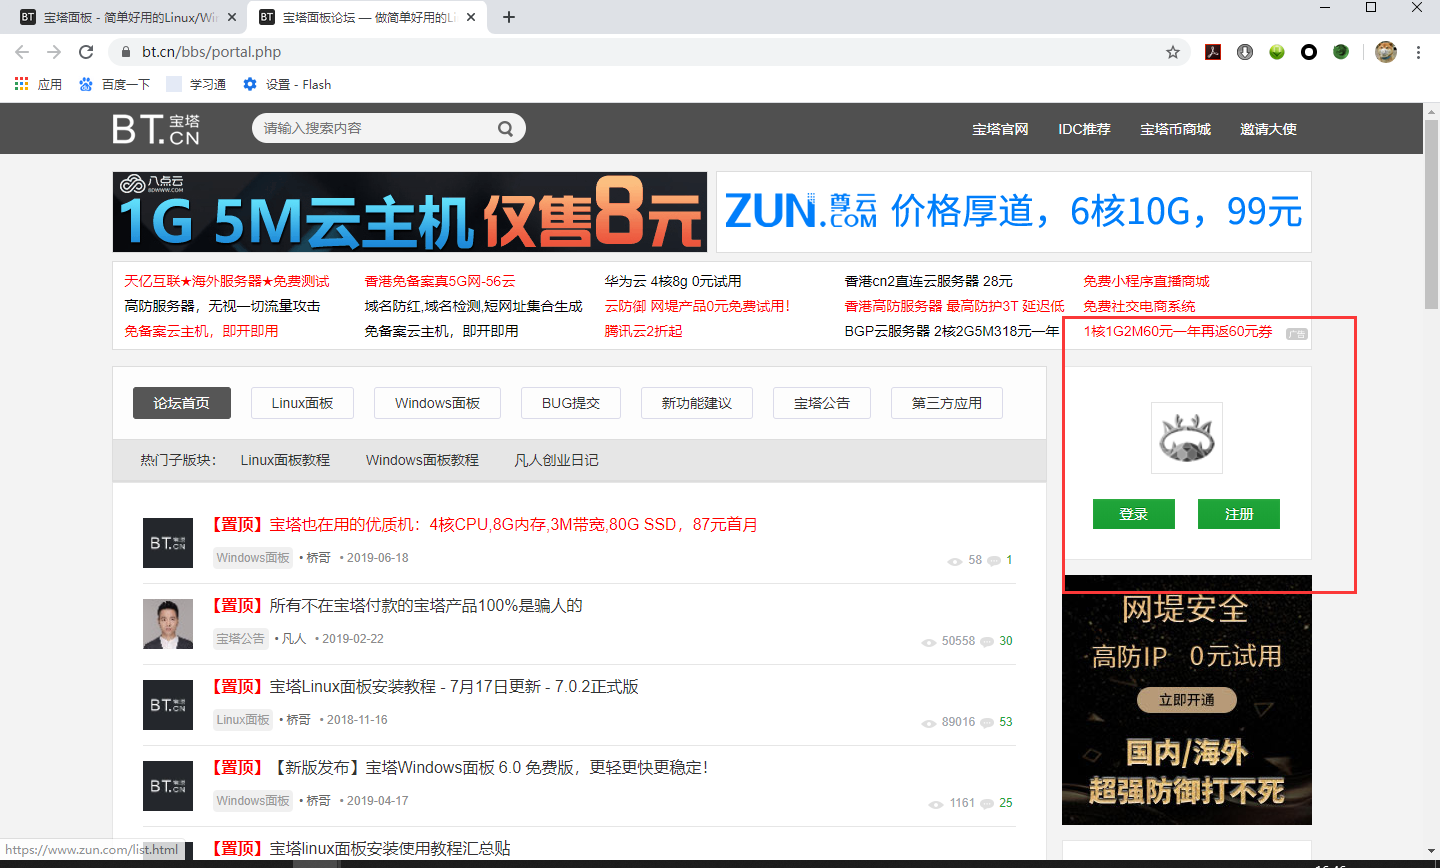Screen dimensions: 1440x868
Task: Open ad link 免费小程序直播商城
Action: pos(1147,281)
